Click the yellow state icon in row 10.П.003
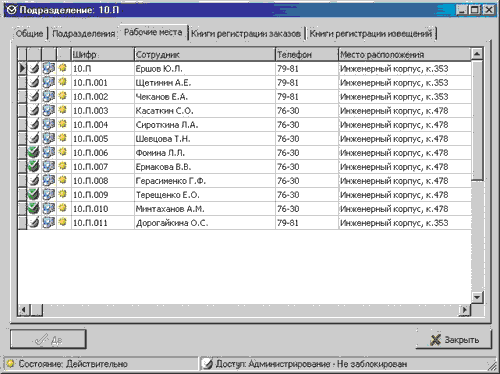Image resolution: width=500 pixels, height=374 pixels. [63, 110]
